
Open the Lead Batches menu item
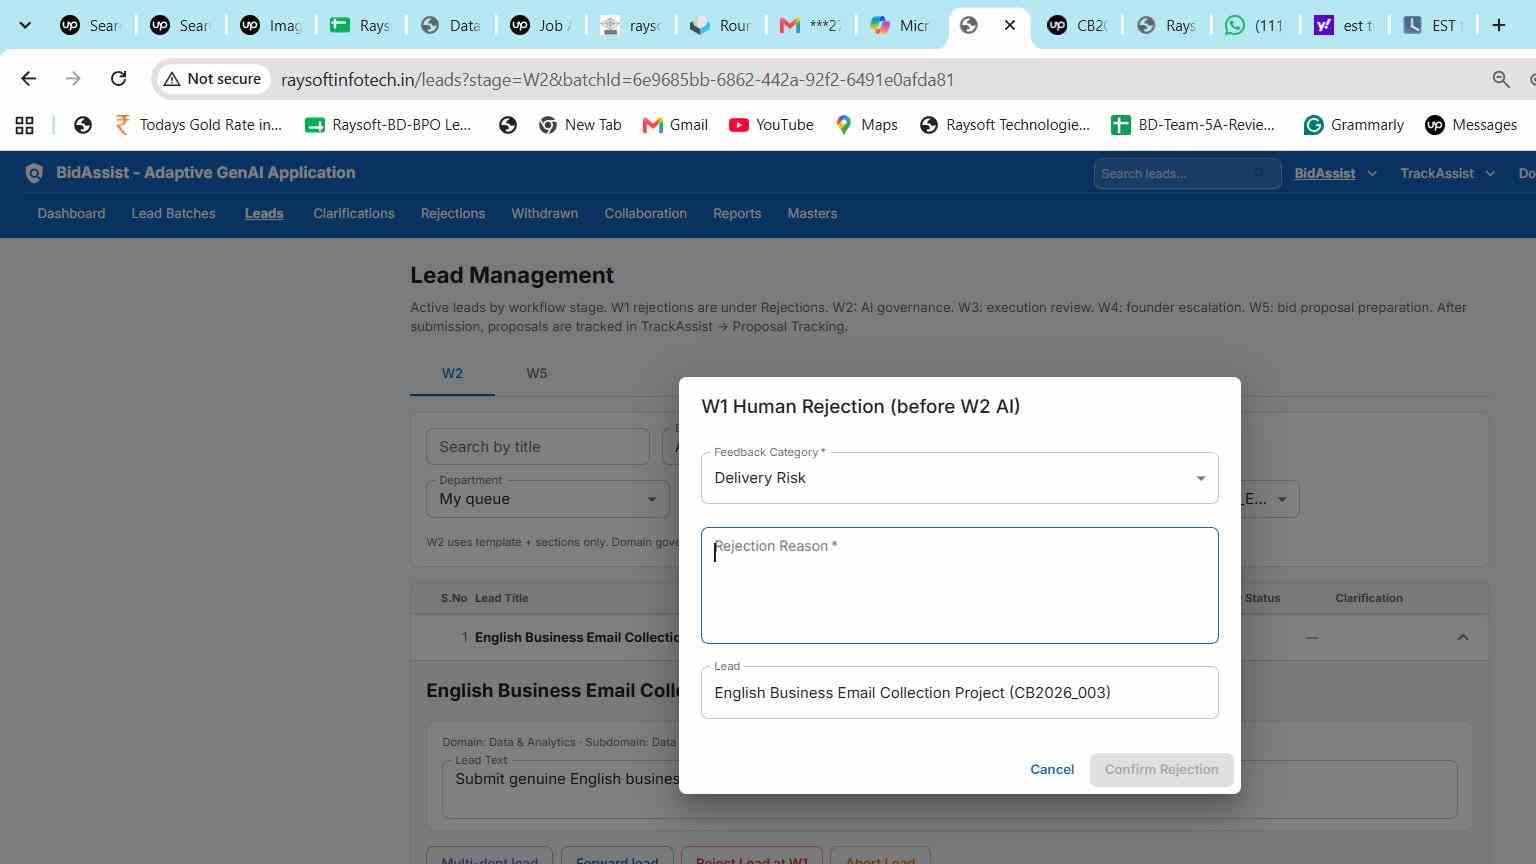[173, 213]
